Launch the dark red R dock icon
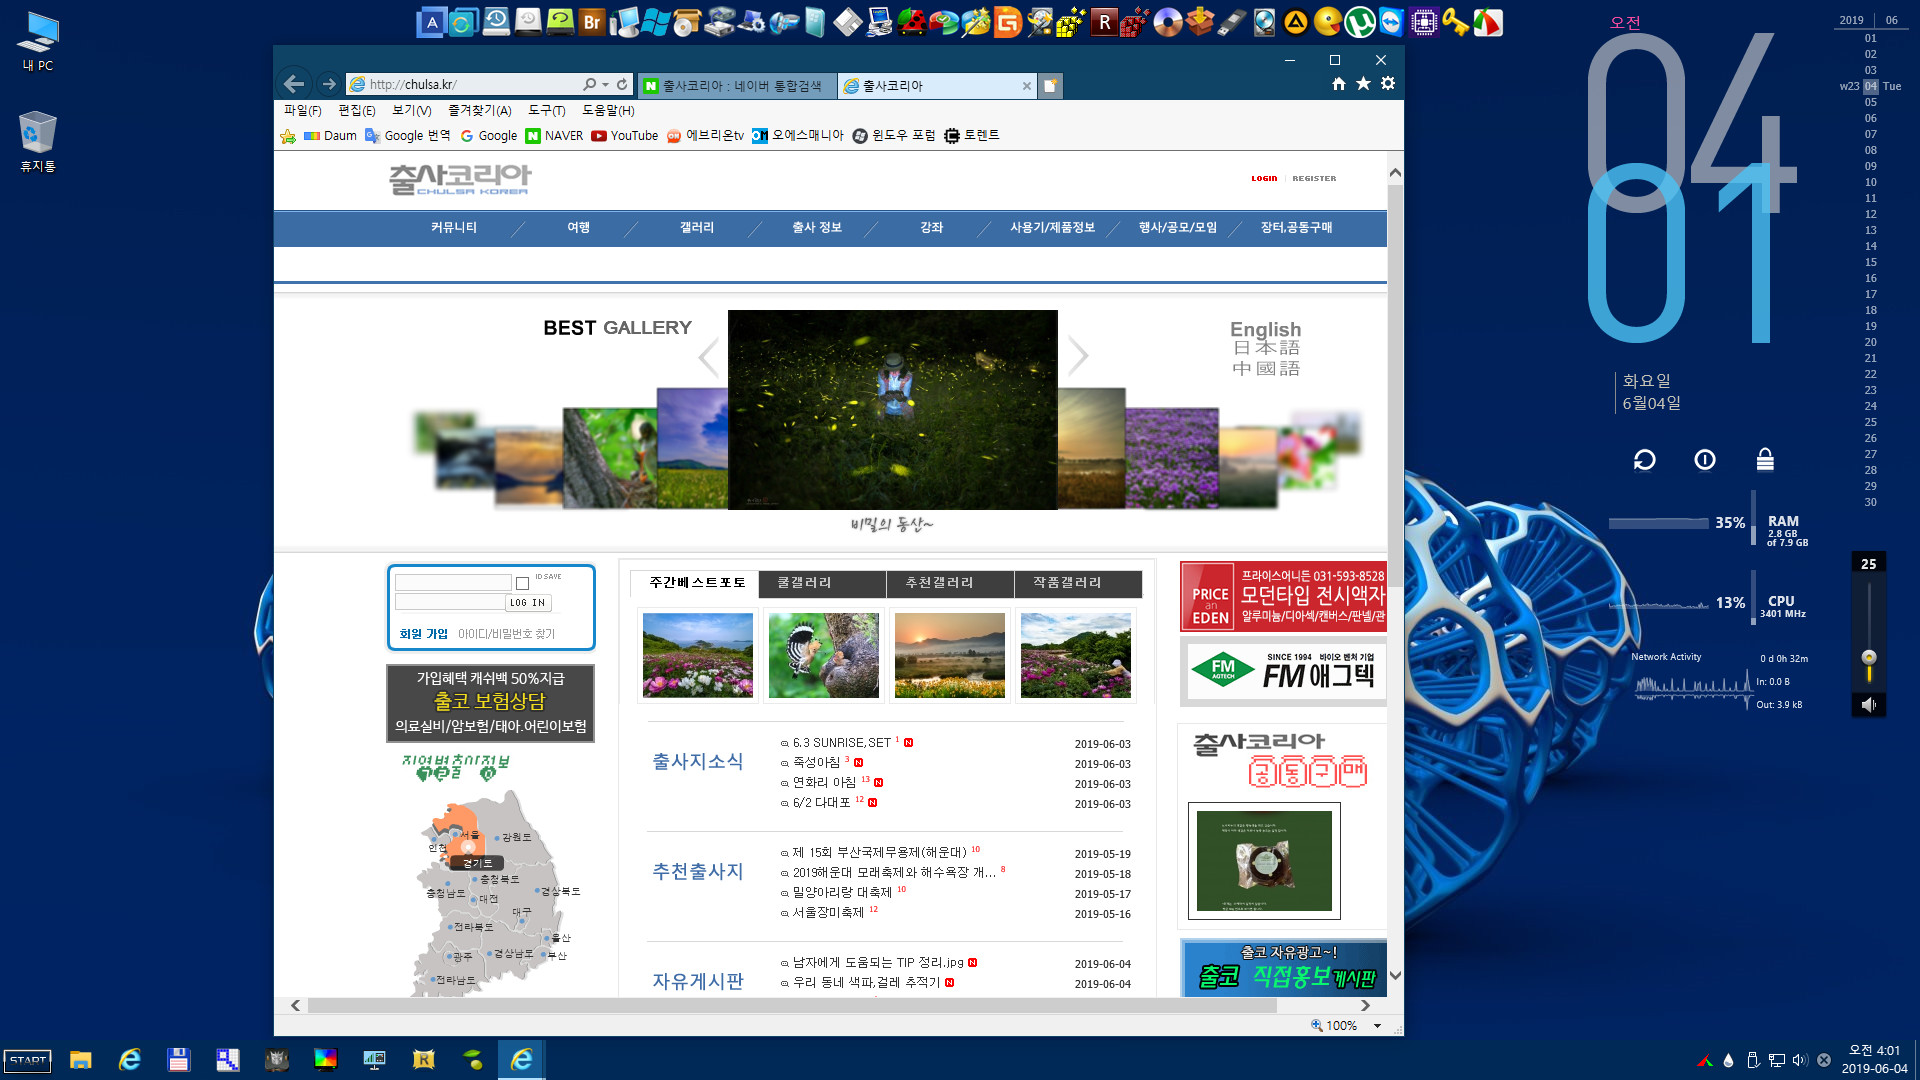The width and height of the screenshot is (1920, 1080). pos(1104,22)
